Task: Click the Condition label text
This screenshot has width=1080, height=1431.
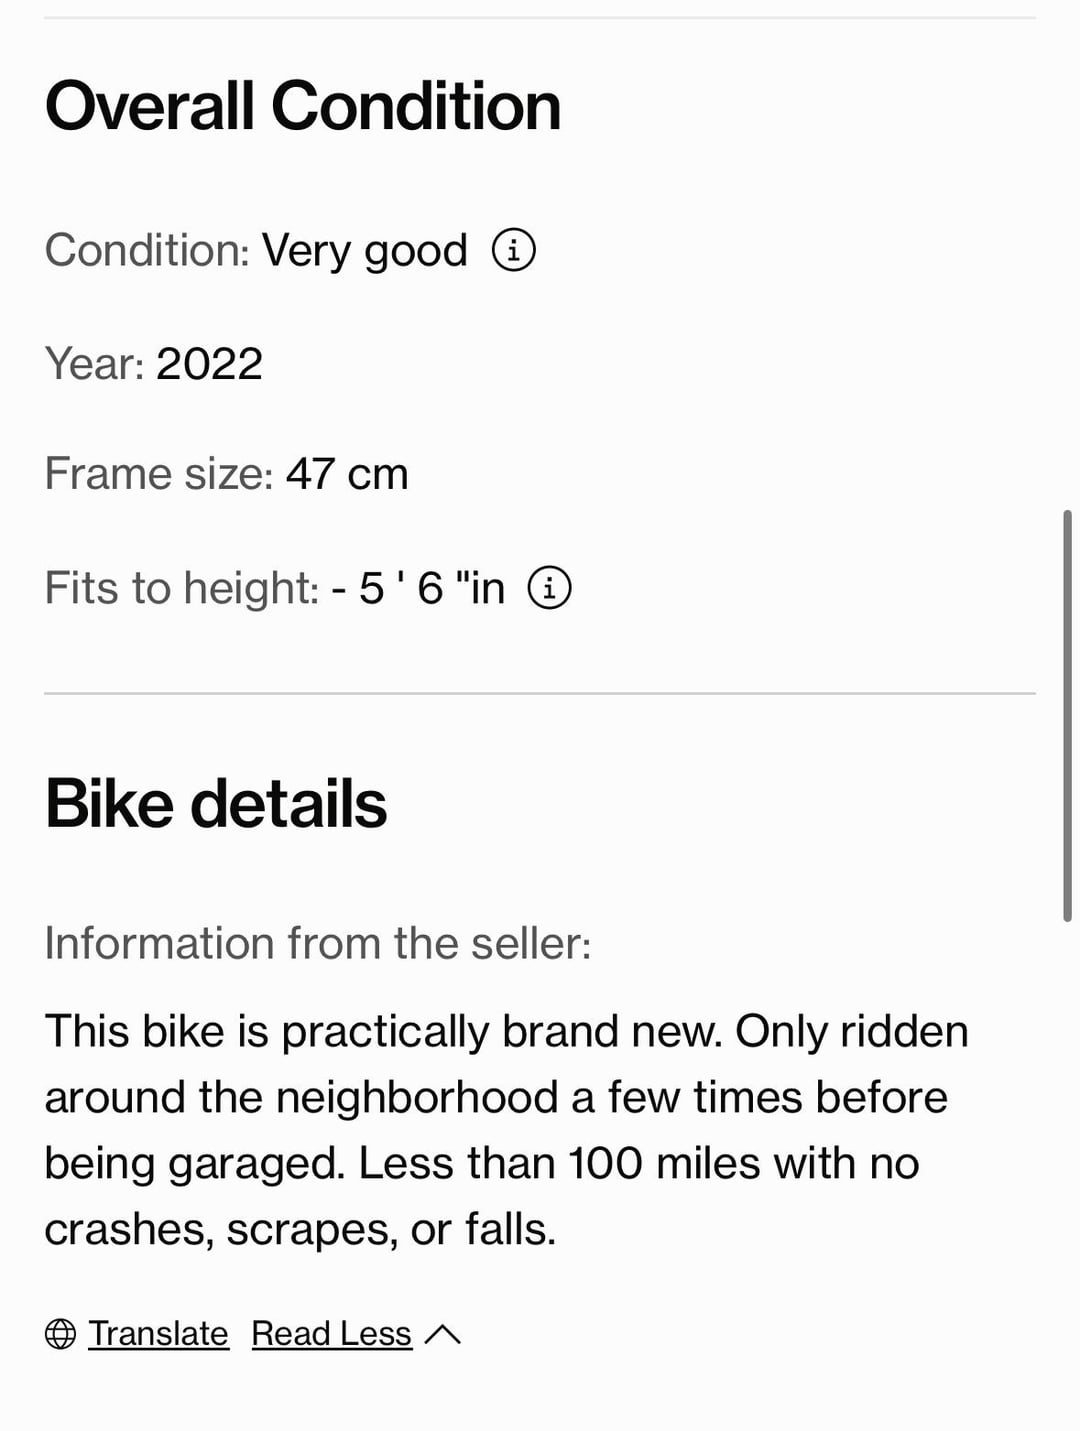Action: click(147, 250)
